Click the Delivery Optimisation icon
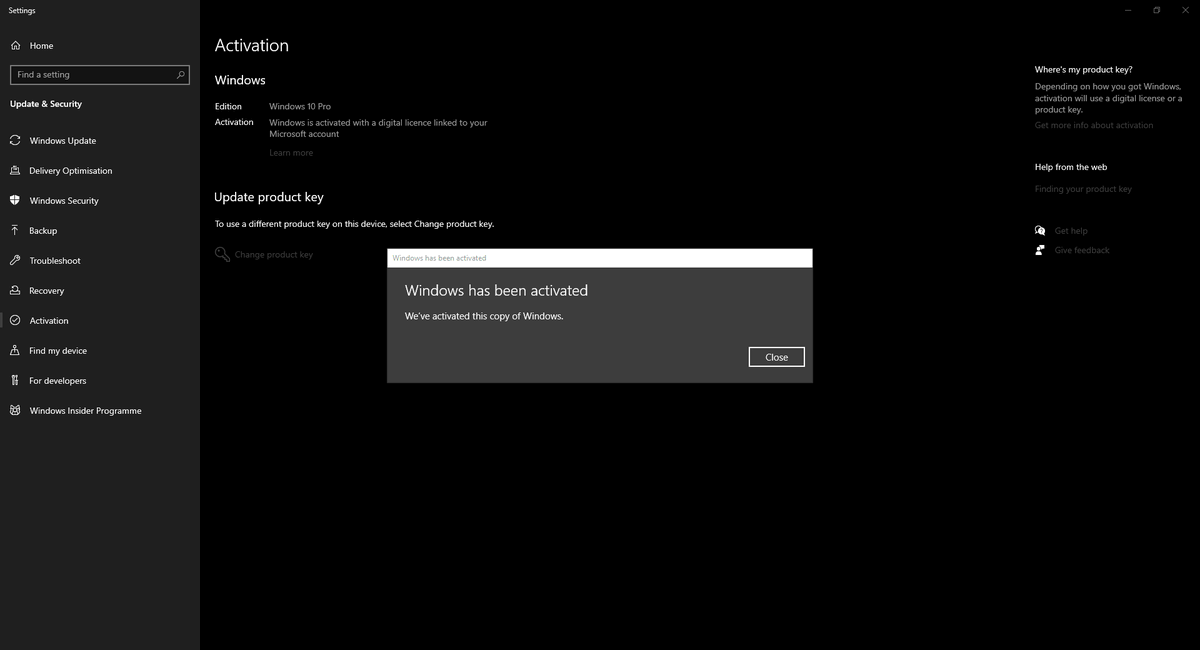 point(15,170)
